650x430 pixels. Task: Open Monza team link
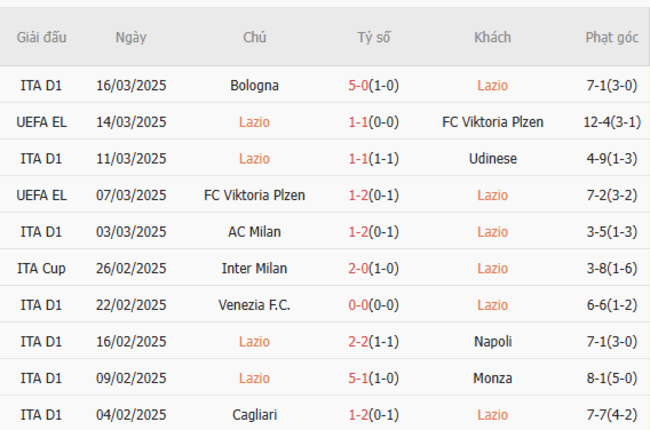493,378
